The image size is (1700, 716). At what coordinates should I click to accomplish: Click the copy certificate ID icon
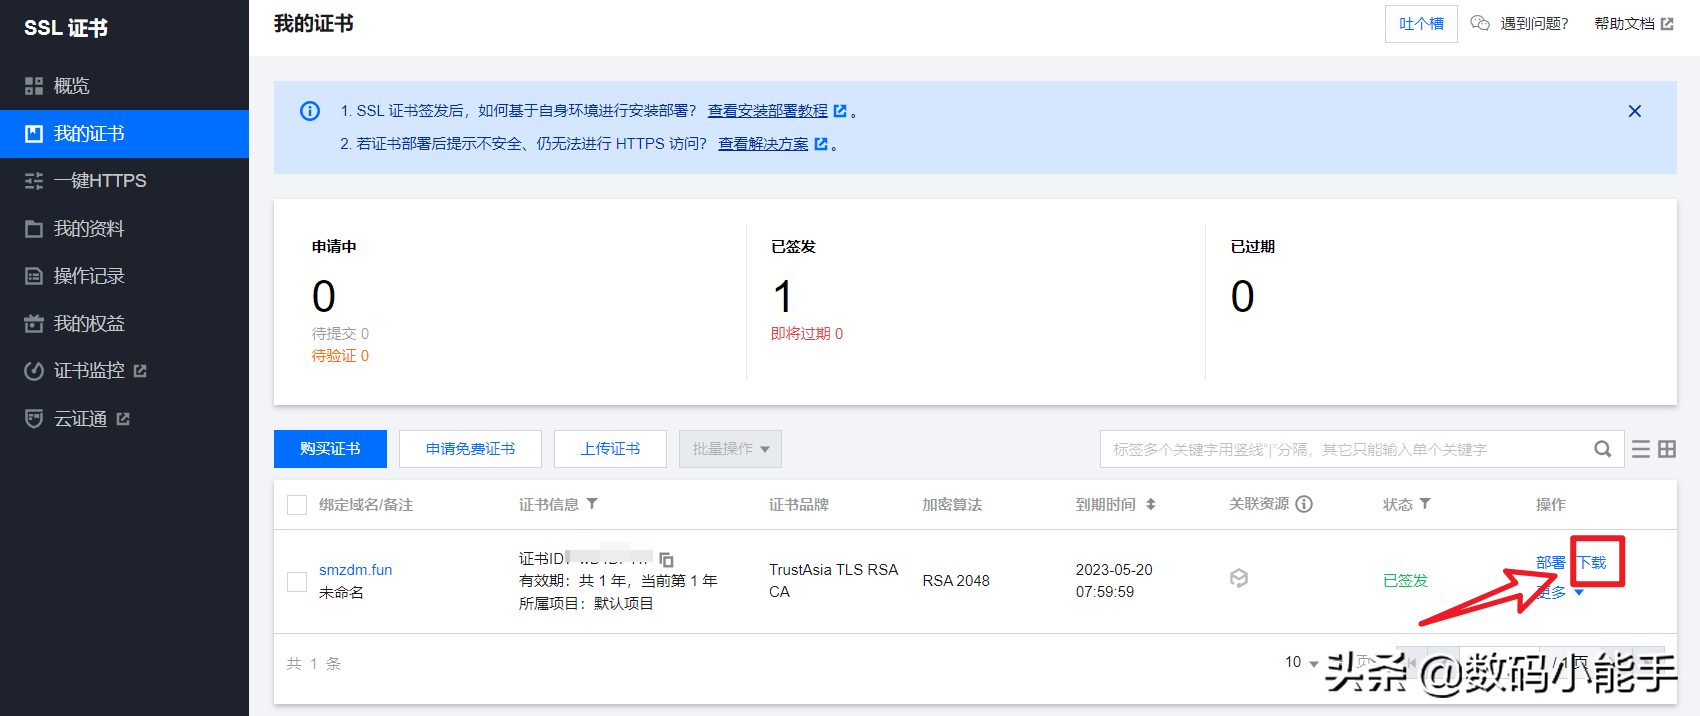click(x=666, y=560)
